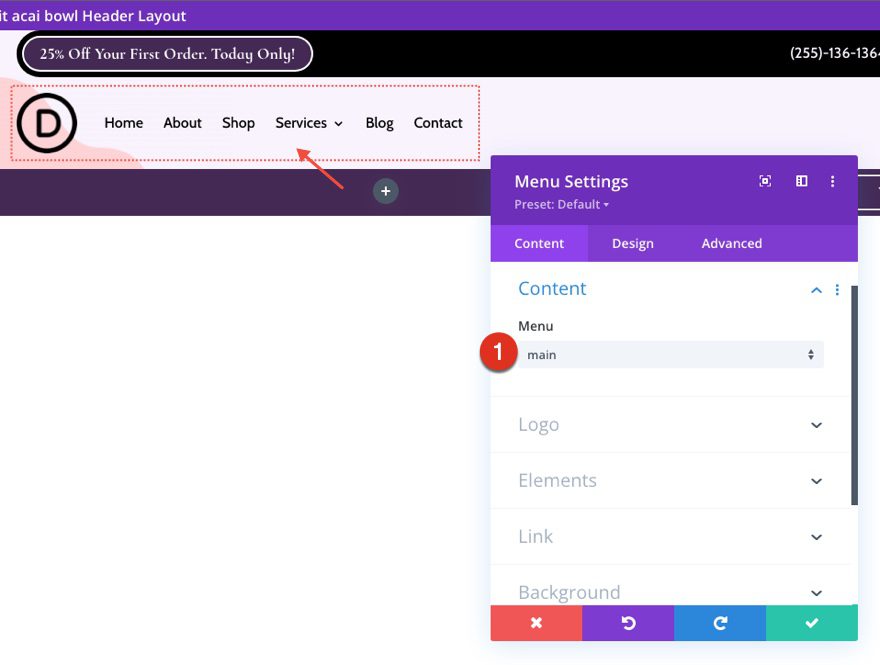Collapse the Content section
880x665 pixels.
[815, 289]
